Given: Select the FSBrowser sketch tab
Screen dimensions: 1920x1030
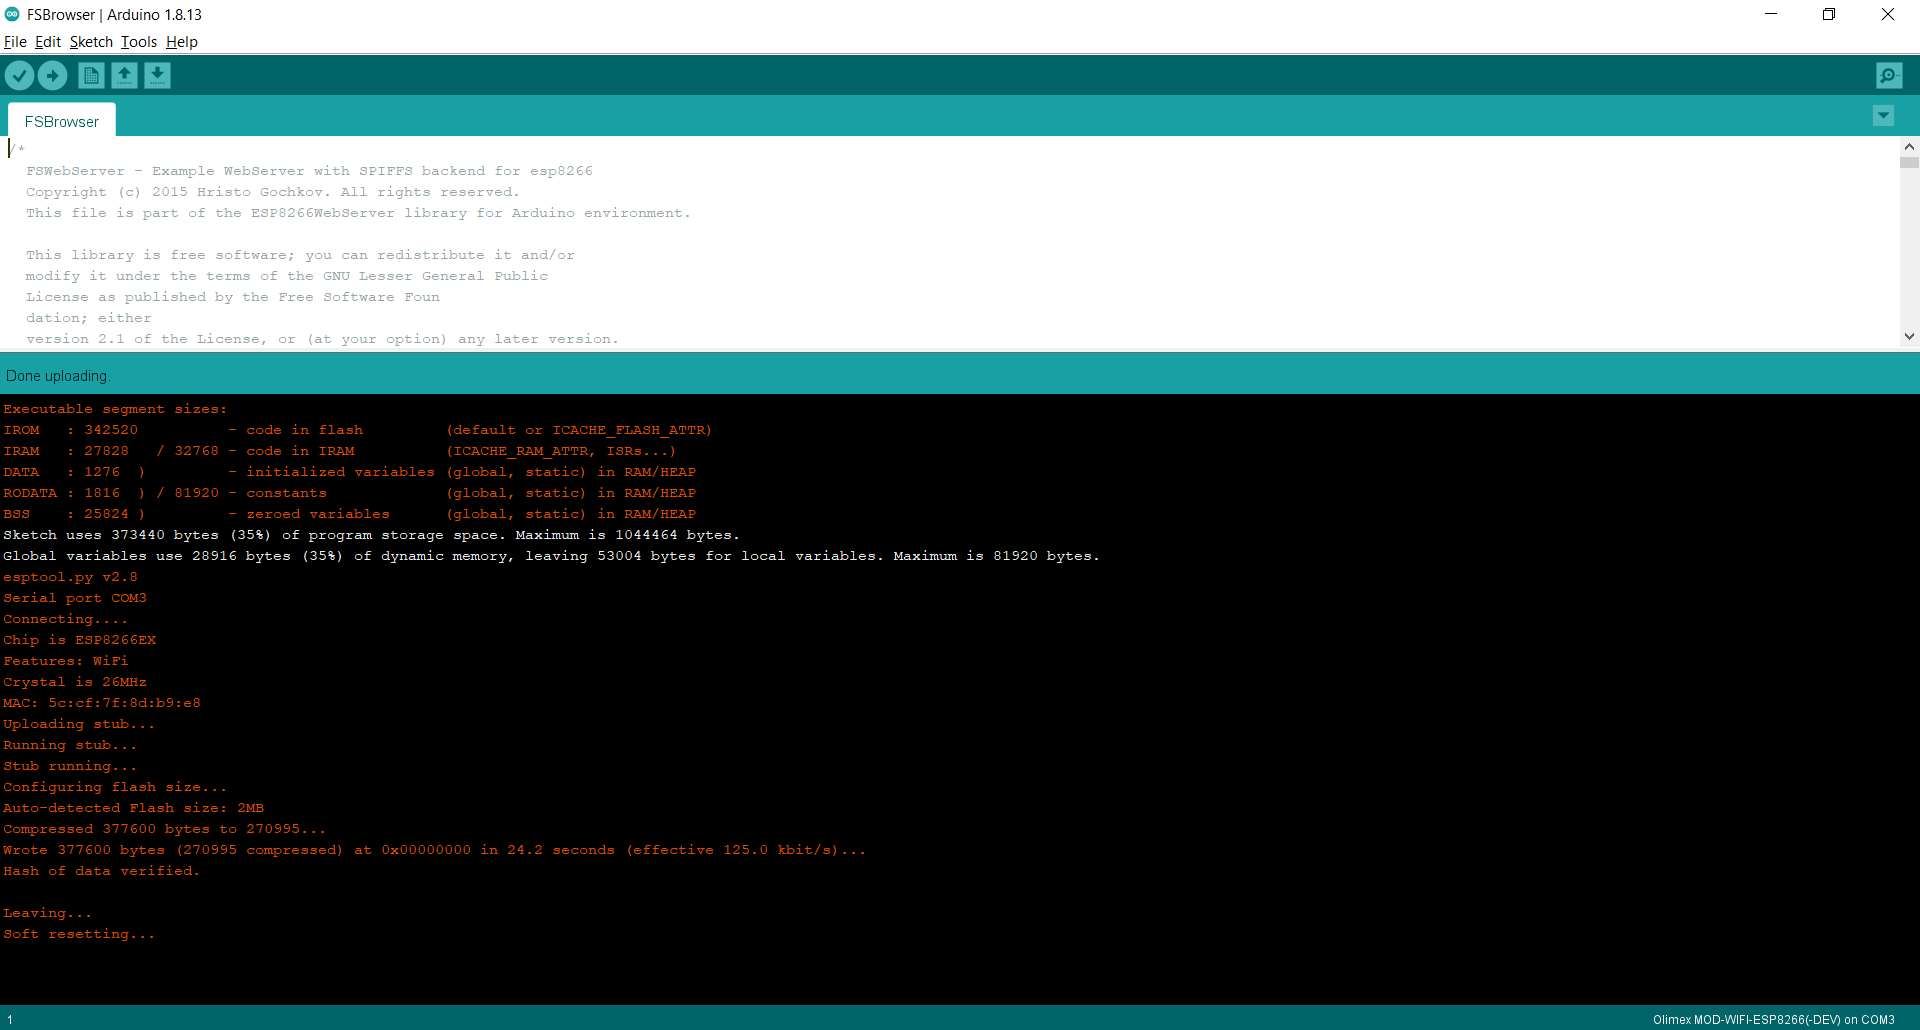Looking at the screenshot, I should pos(62,121).
